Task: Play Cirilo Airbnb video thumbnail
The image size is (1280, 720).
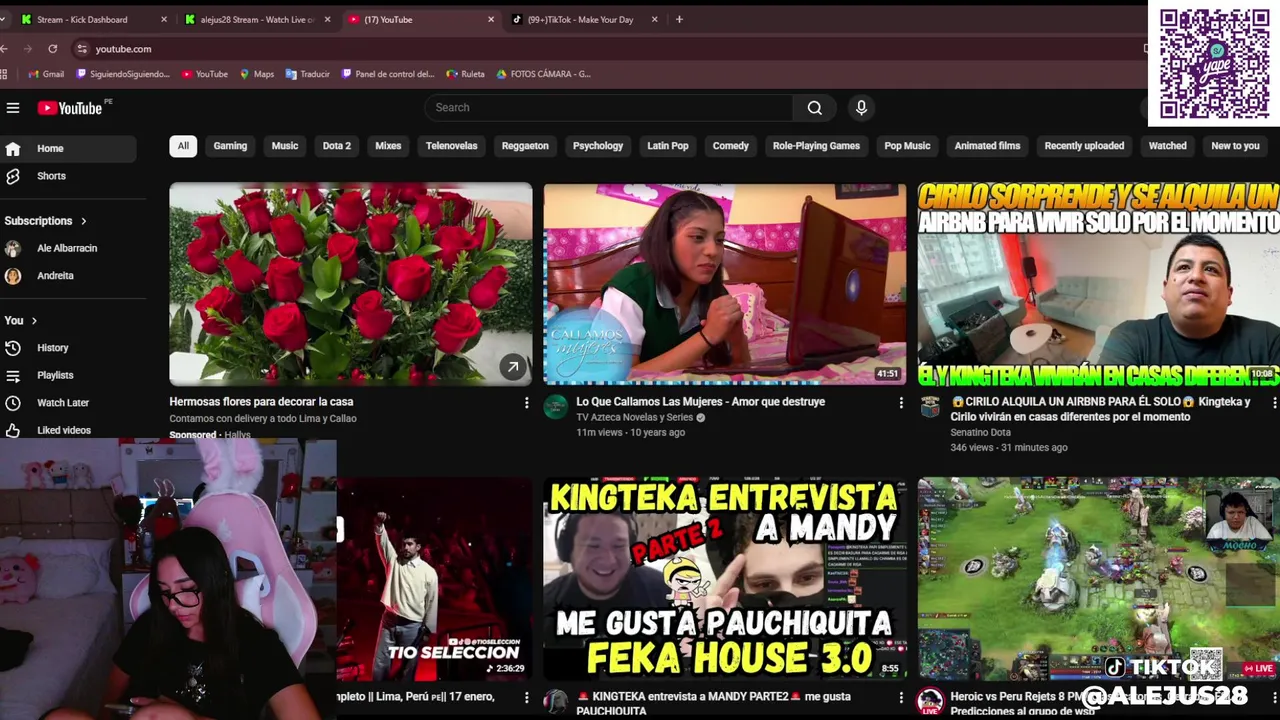Action: point(1099,284)
